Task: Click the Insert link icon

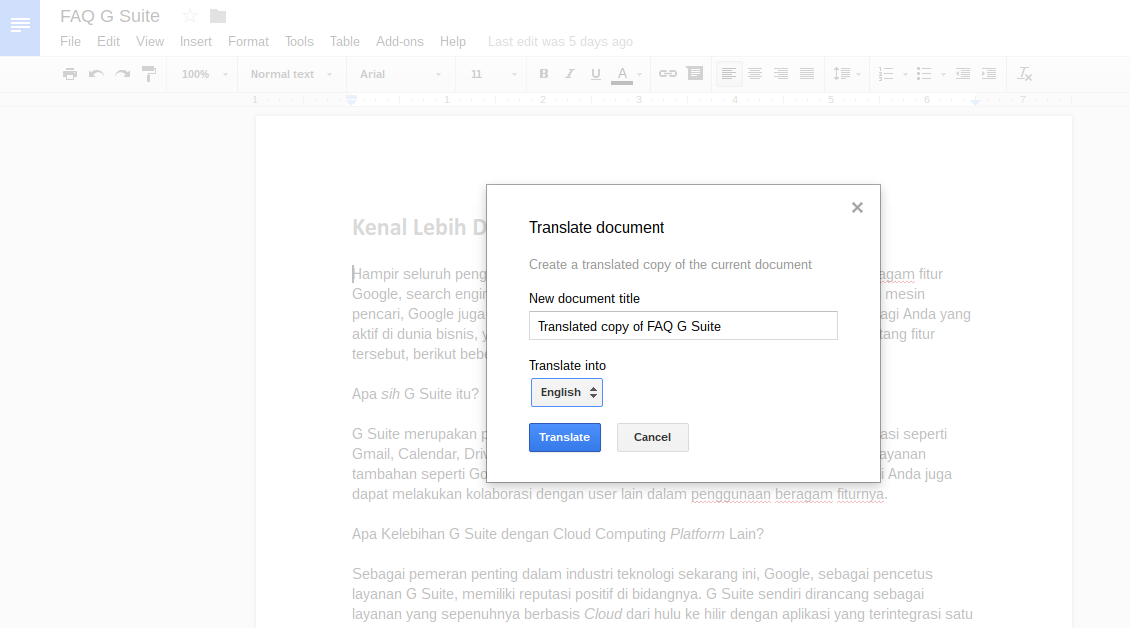Action: 667,74
